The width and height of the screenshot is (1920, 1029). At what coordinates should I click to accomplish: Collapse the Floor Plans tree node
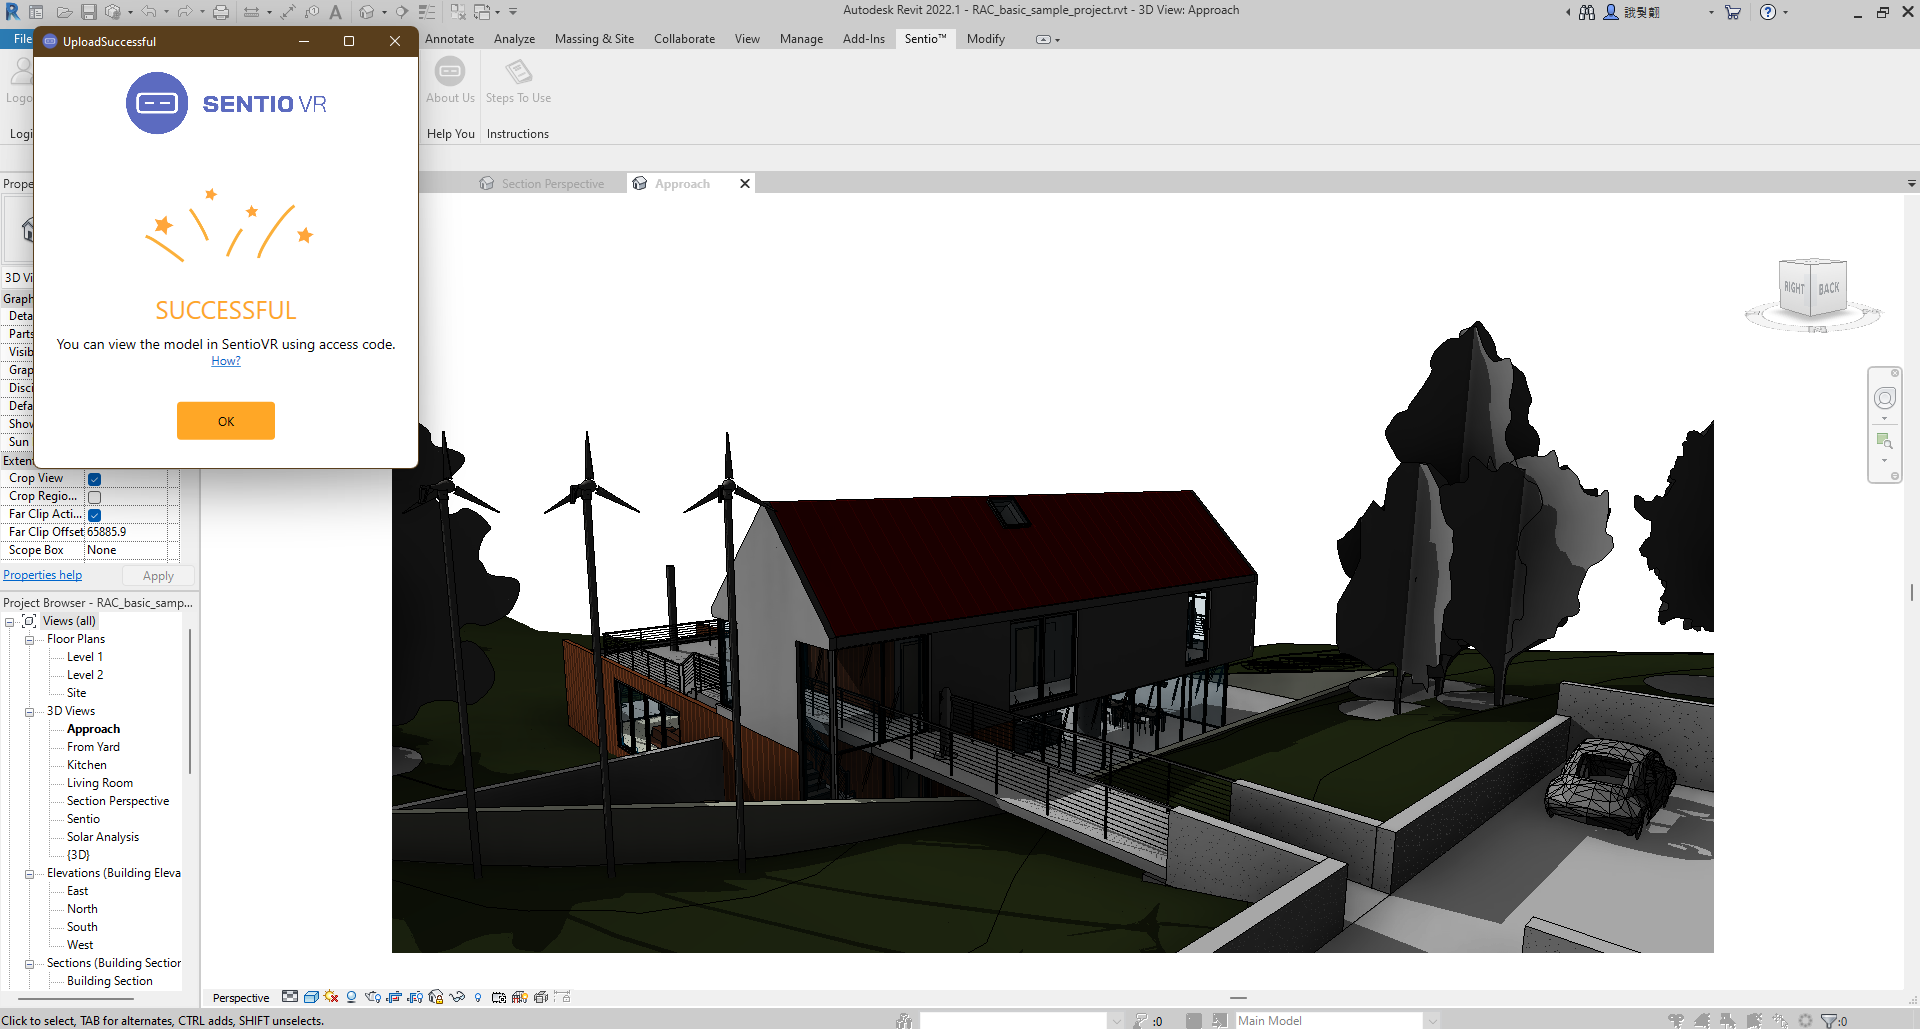pyautogui.click(x=30, y=640)
